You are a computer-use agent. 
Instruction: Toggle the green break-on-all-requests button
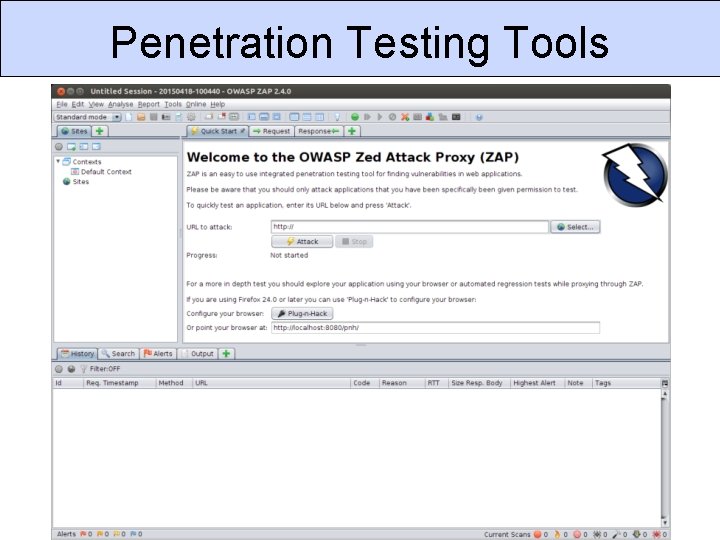(354, 117)
